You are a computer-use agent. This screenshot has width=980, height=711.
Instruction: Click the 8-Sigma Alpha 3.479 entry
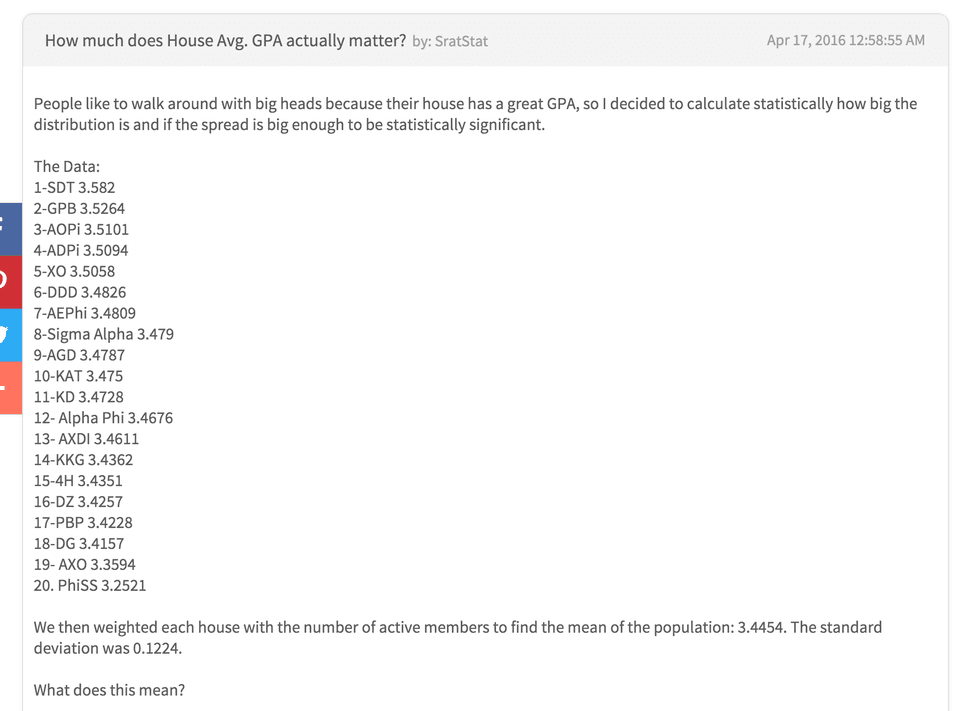click(103, 334)
